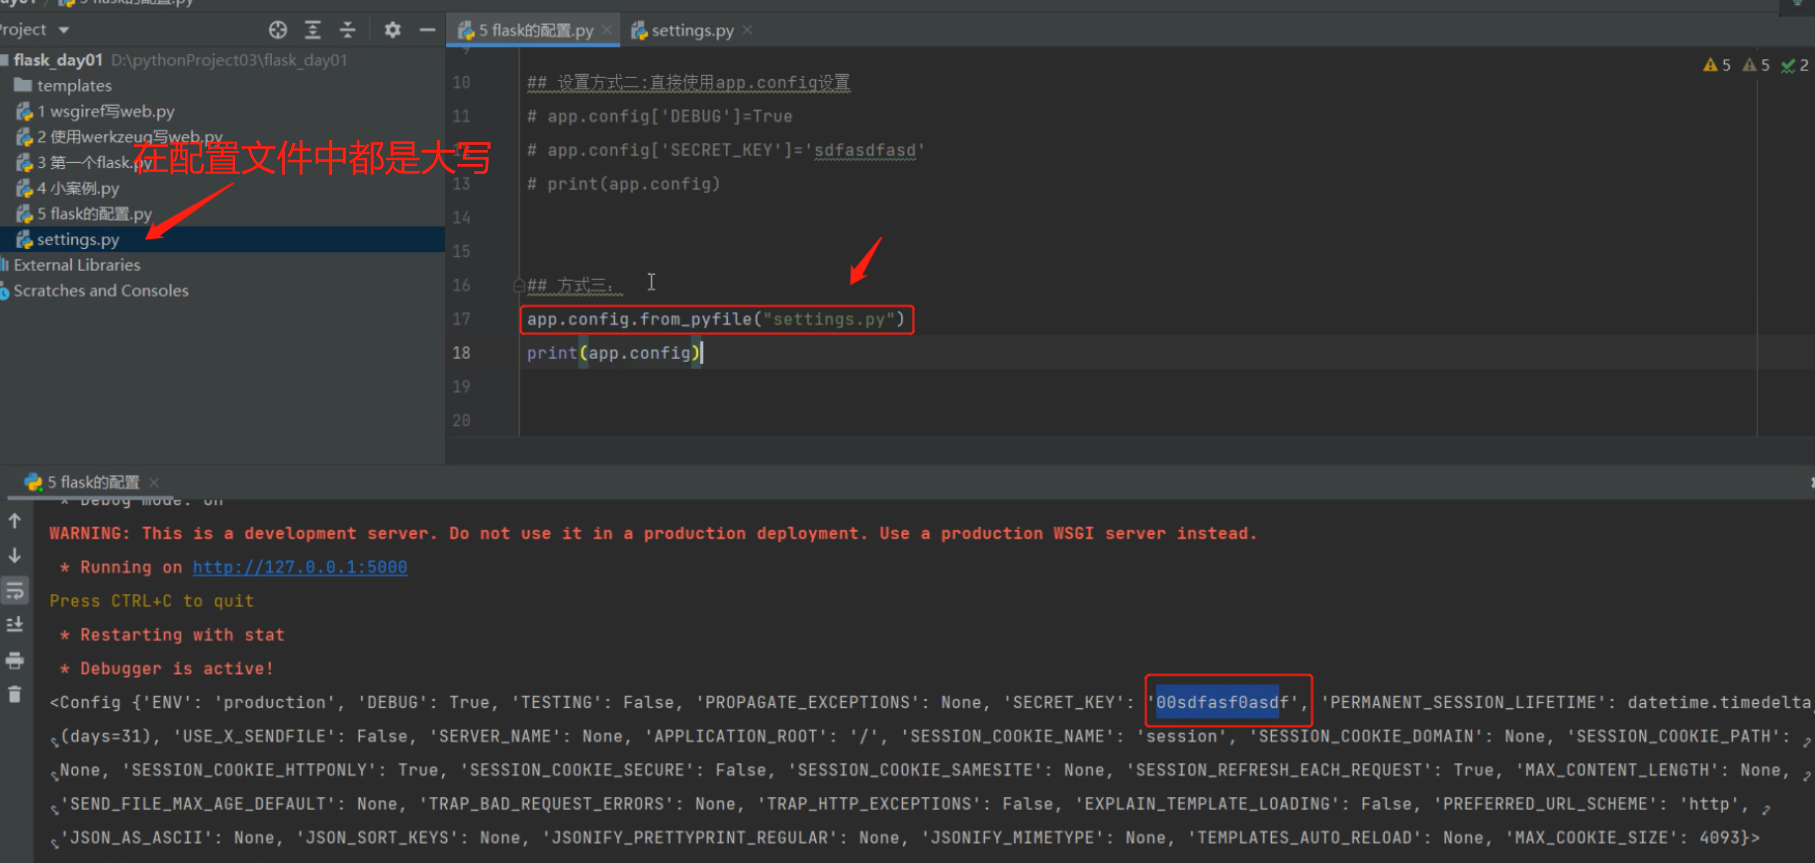This screenshot has height=863, width=1815.
Task: Open file '4 小案例.py'
Action: [x=78, y=188]
